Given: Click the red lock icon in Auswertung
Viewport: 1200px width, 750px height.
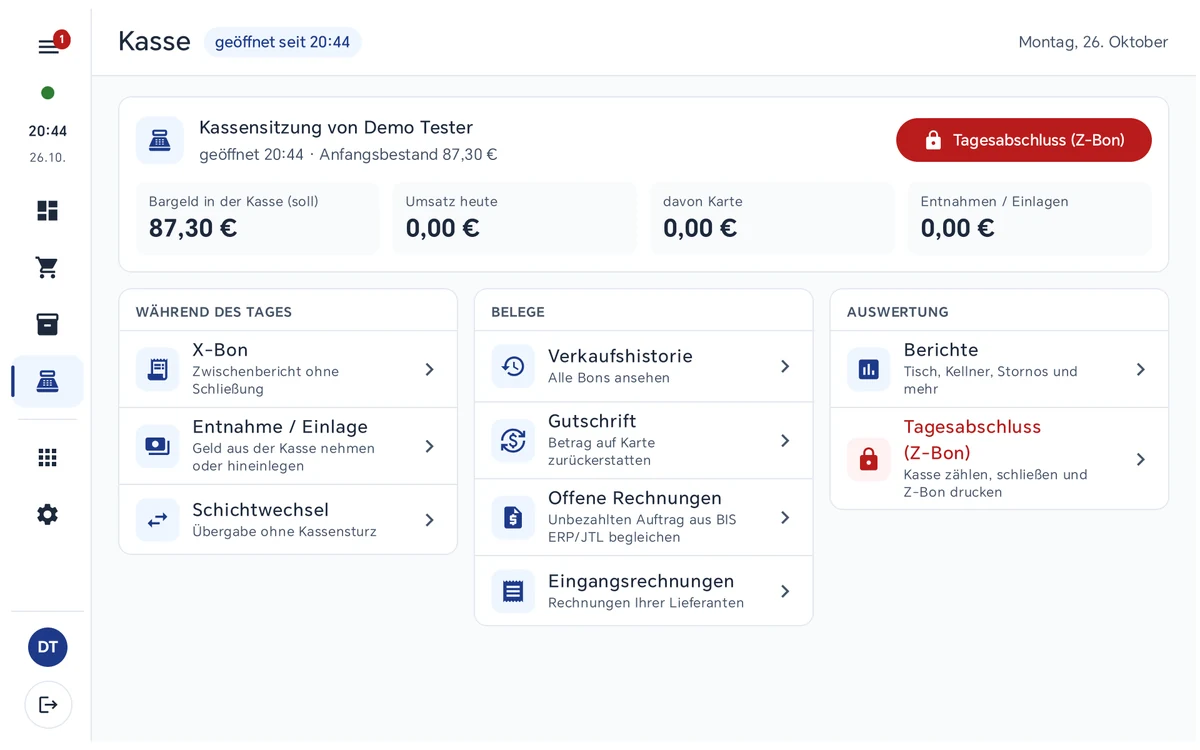Looking at the screenshot, I should pyautogui.click(x=869, y=459).
